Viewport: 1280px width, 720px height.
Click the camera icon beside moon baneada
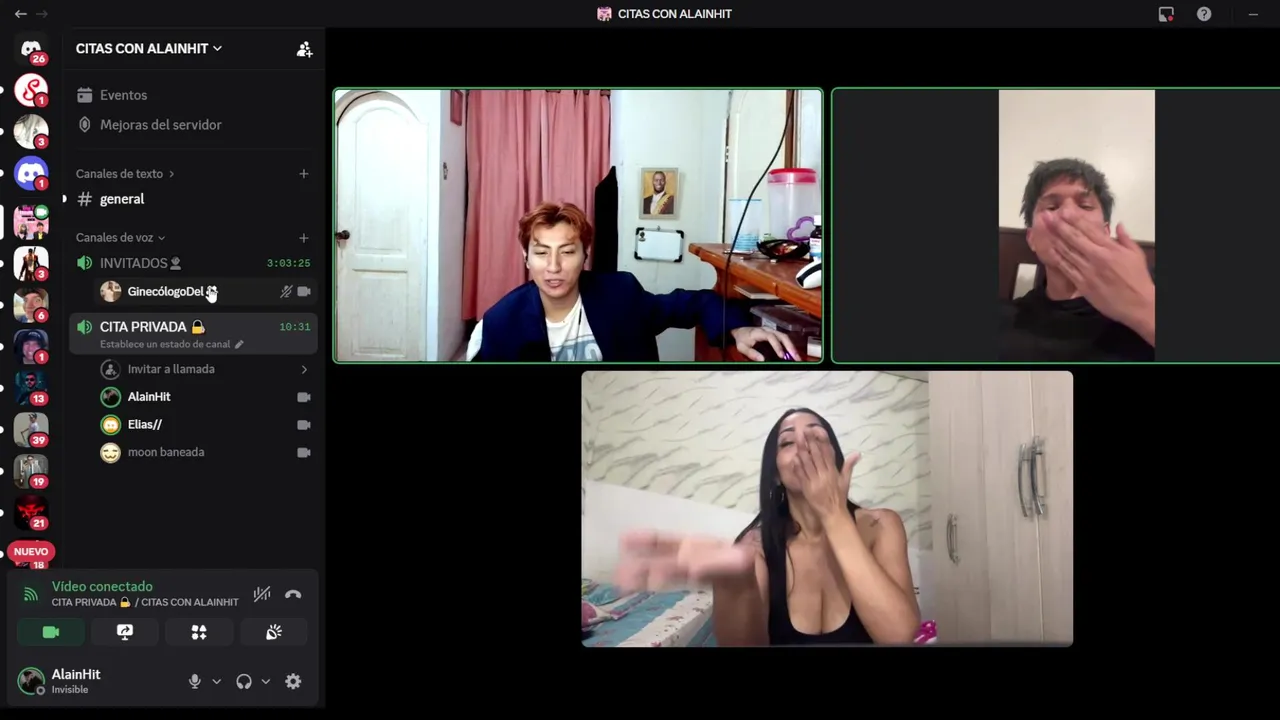pyautogui.click(x=304, y=452)
